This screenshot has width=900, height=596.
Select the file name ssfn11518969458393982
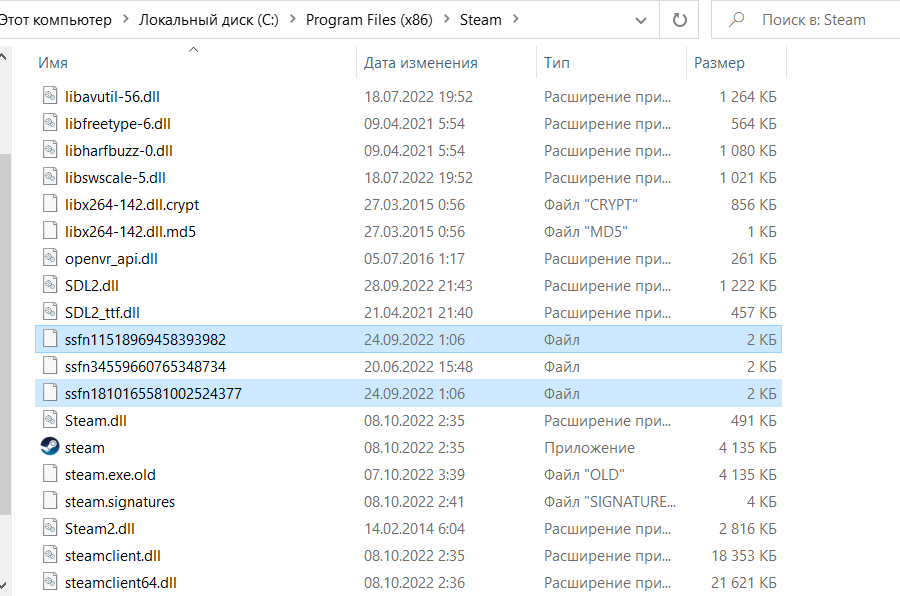pos(145,339)
